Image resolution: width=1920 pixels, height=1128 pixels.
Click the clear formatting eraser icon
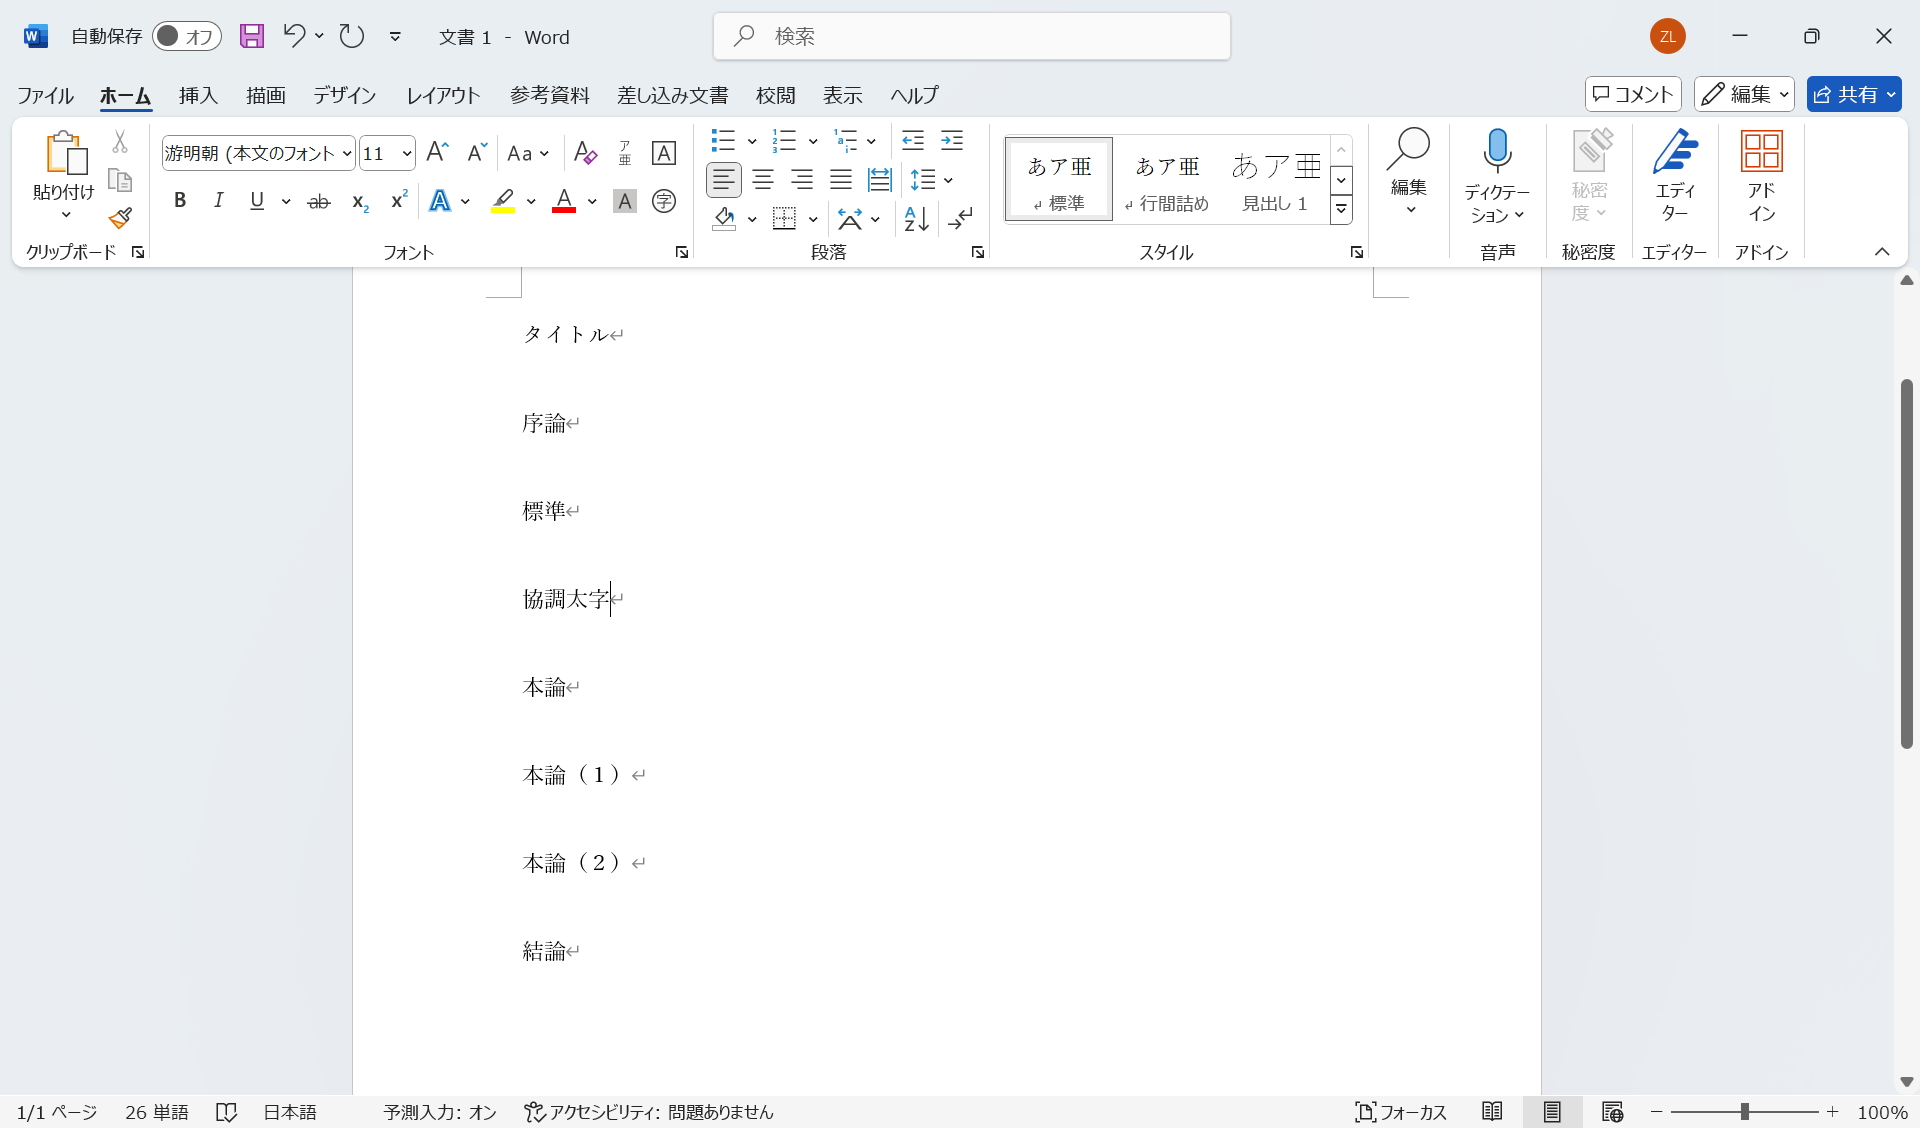click(x=585, y=153)
